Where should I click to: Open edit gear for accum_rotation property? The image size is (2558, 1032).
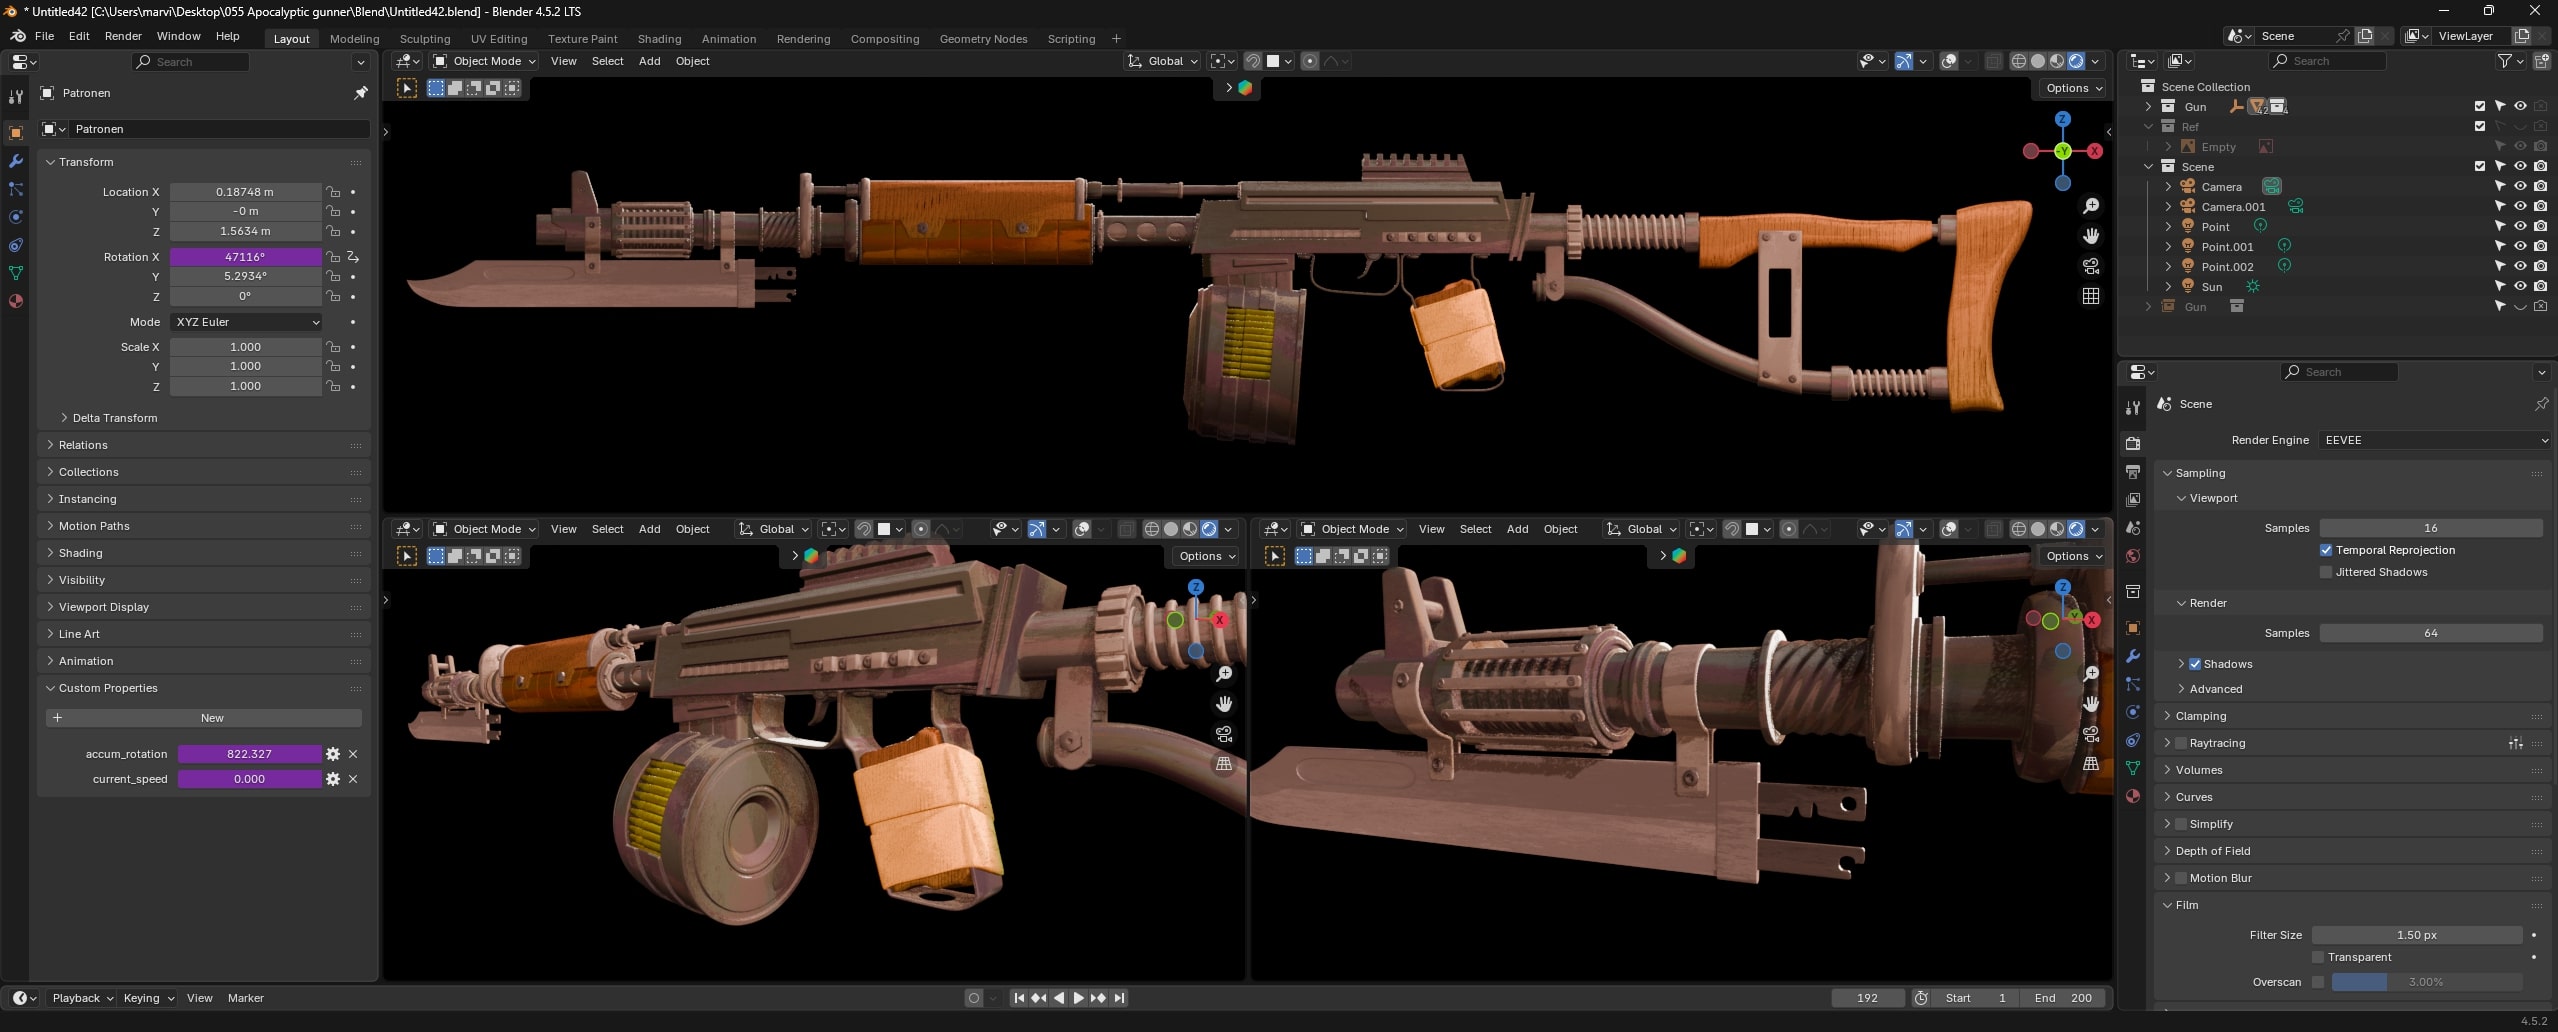(333, 754)
